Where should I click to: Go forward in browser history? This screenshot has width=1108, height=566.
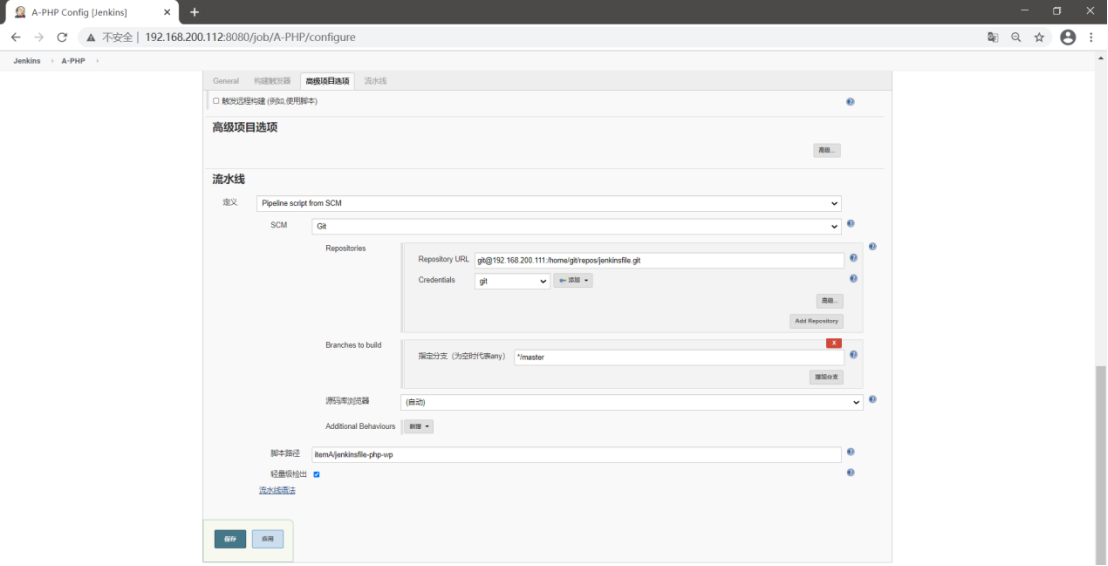tap(39, 37)
